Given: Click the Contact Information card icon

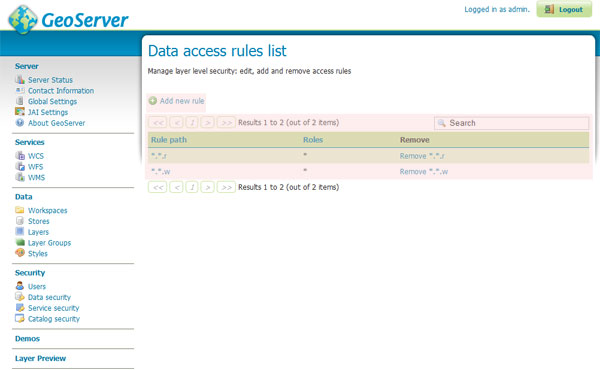Looking at the screenshot, I should click(20, 90).
